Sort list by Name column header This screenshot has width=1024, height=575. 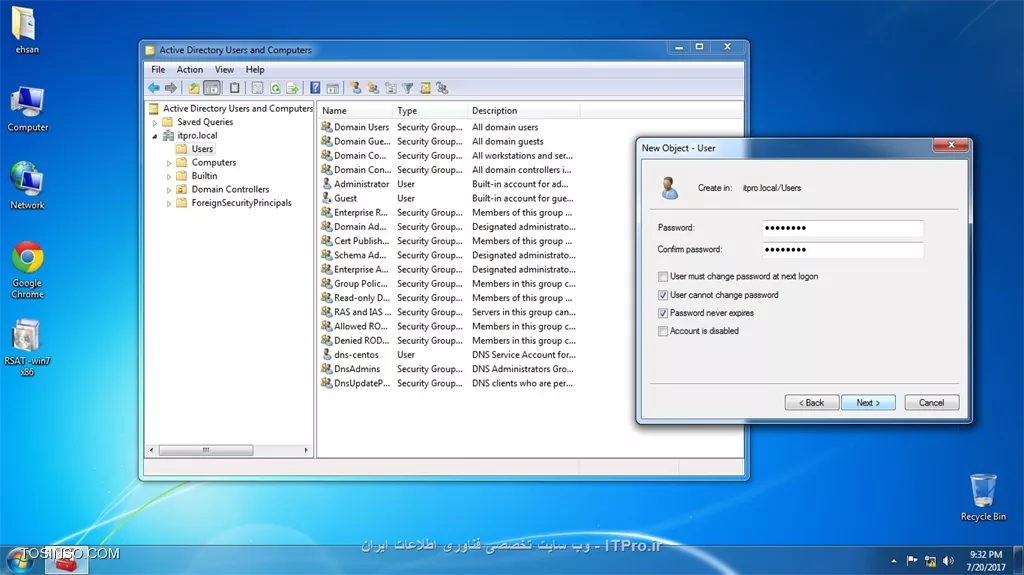coord(355,110)
